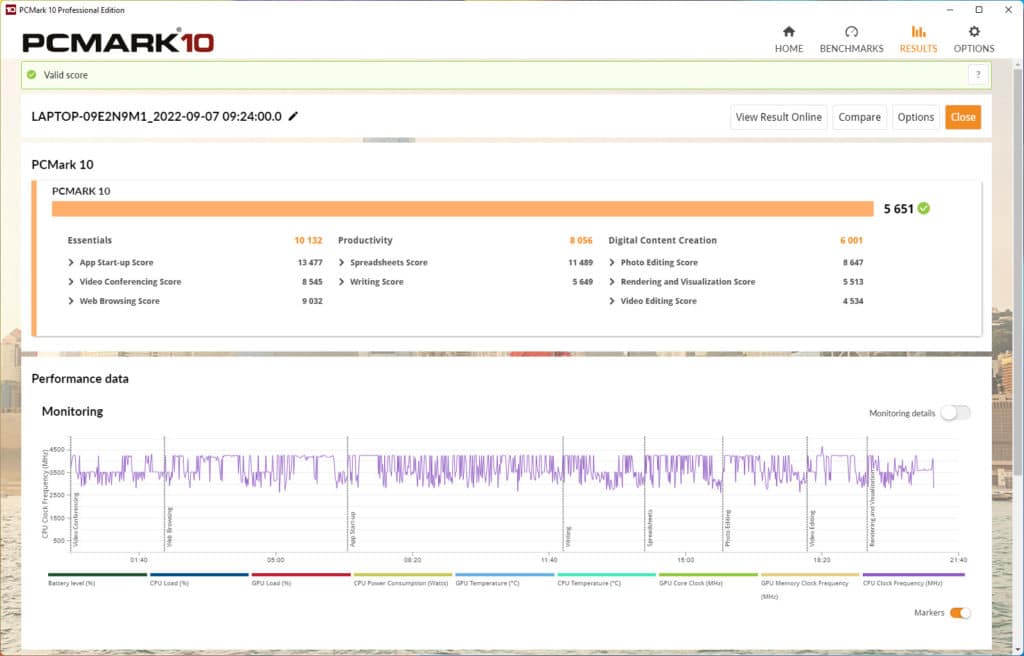Click the Performance data heading
This screenshot has height=656, width=1024.
pos(80,379)
